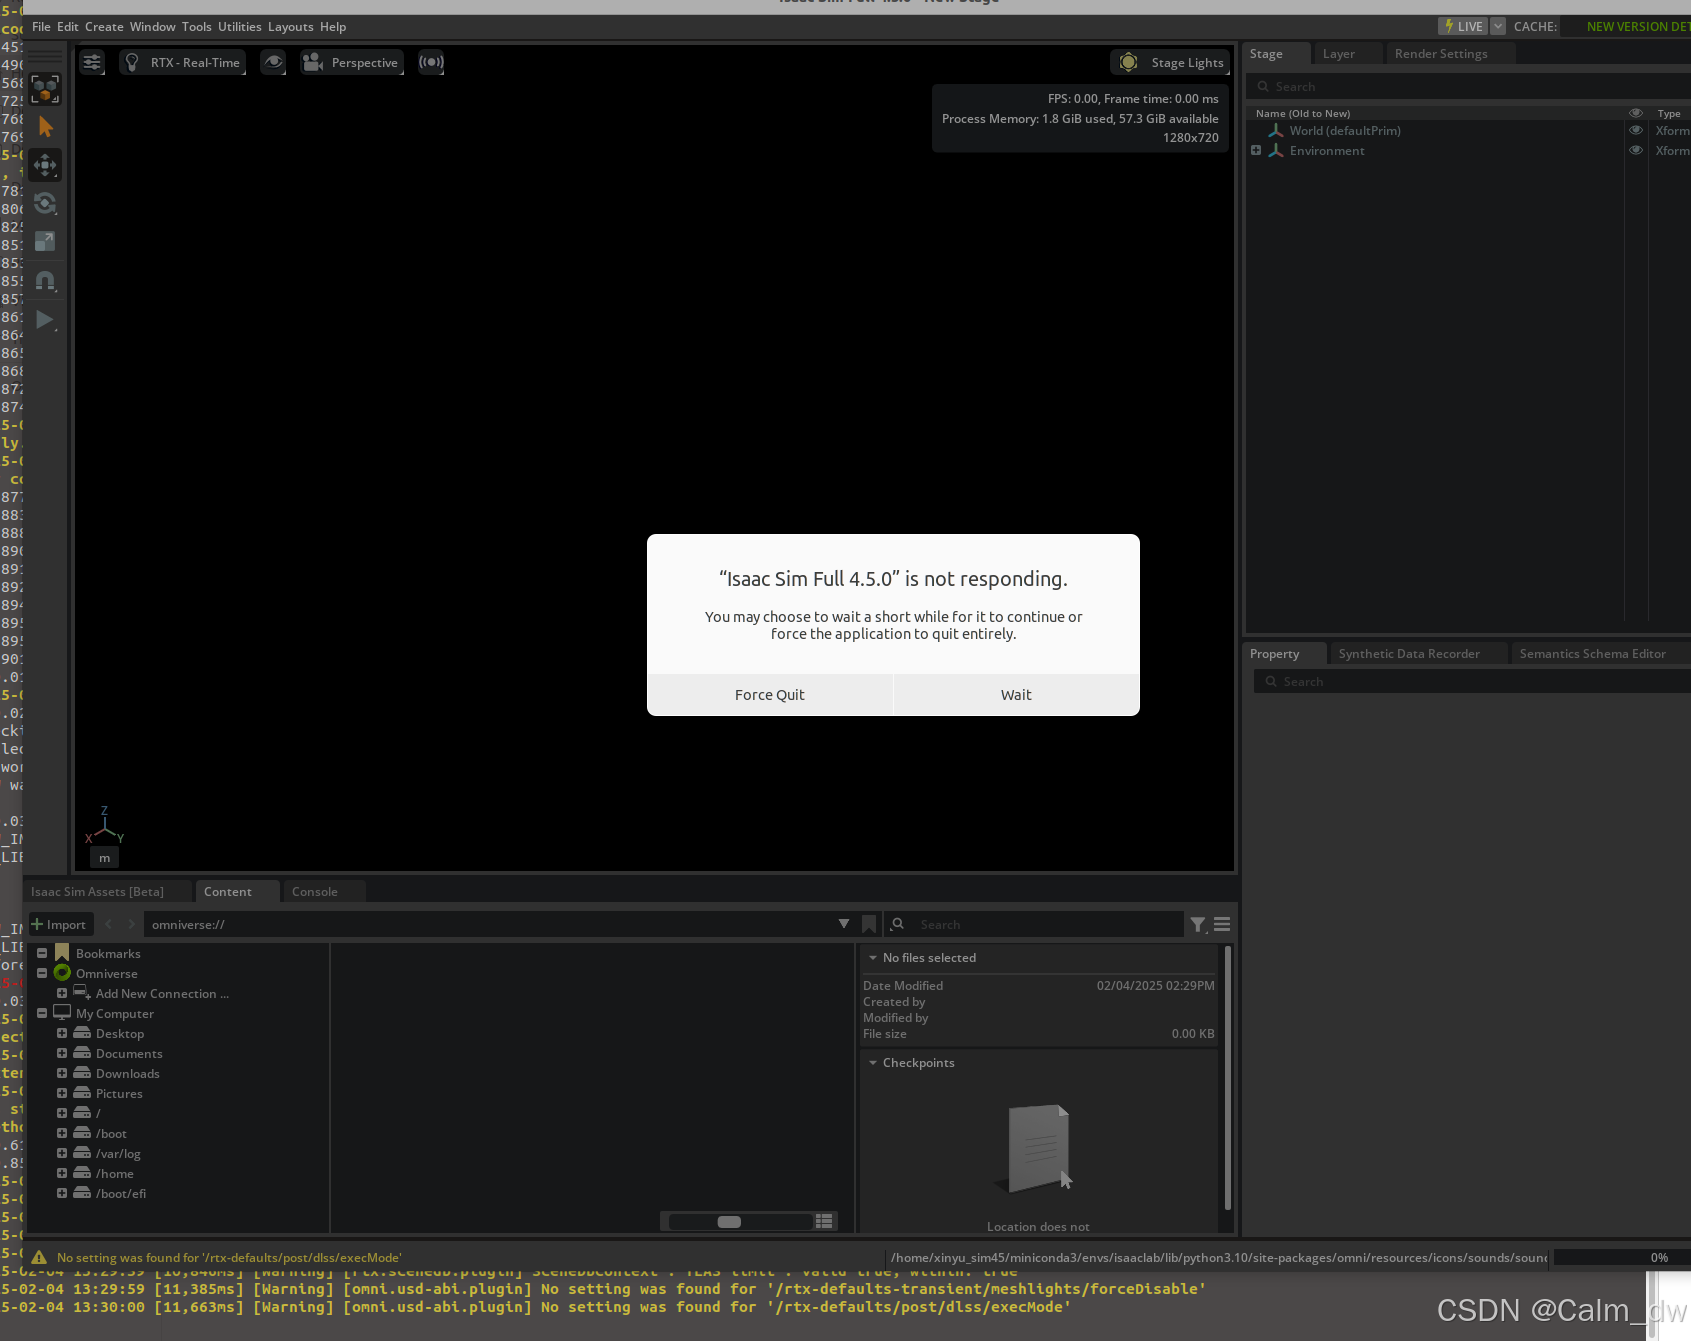1691x1341 pixels.
Task: Open the Create menu
Action: pos(104,27)
